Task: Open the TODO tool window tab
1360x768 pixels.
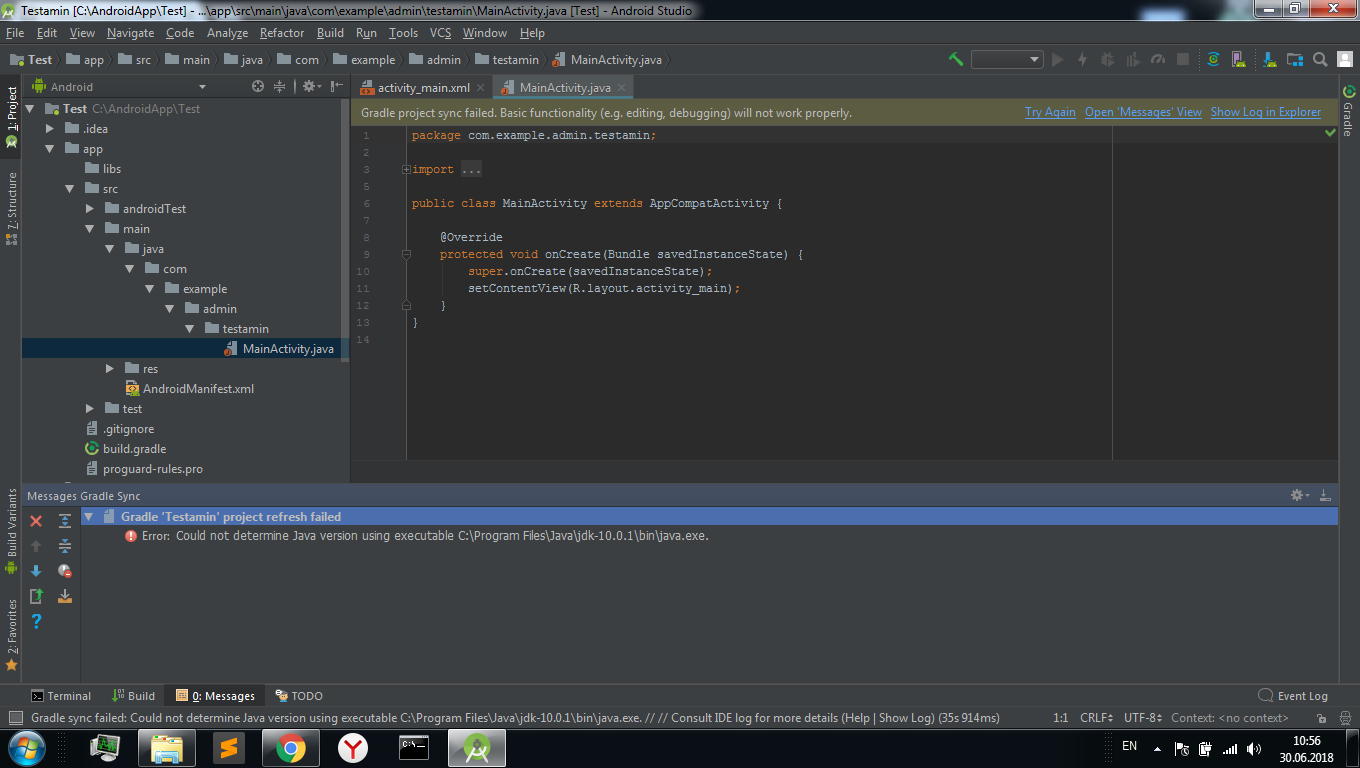Action: pyautogui.click(x=299, y=696)
